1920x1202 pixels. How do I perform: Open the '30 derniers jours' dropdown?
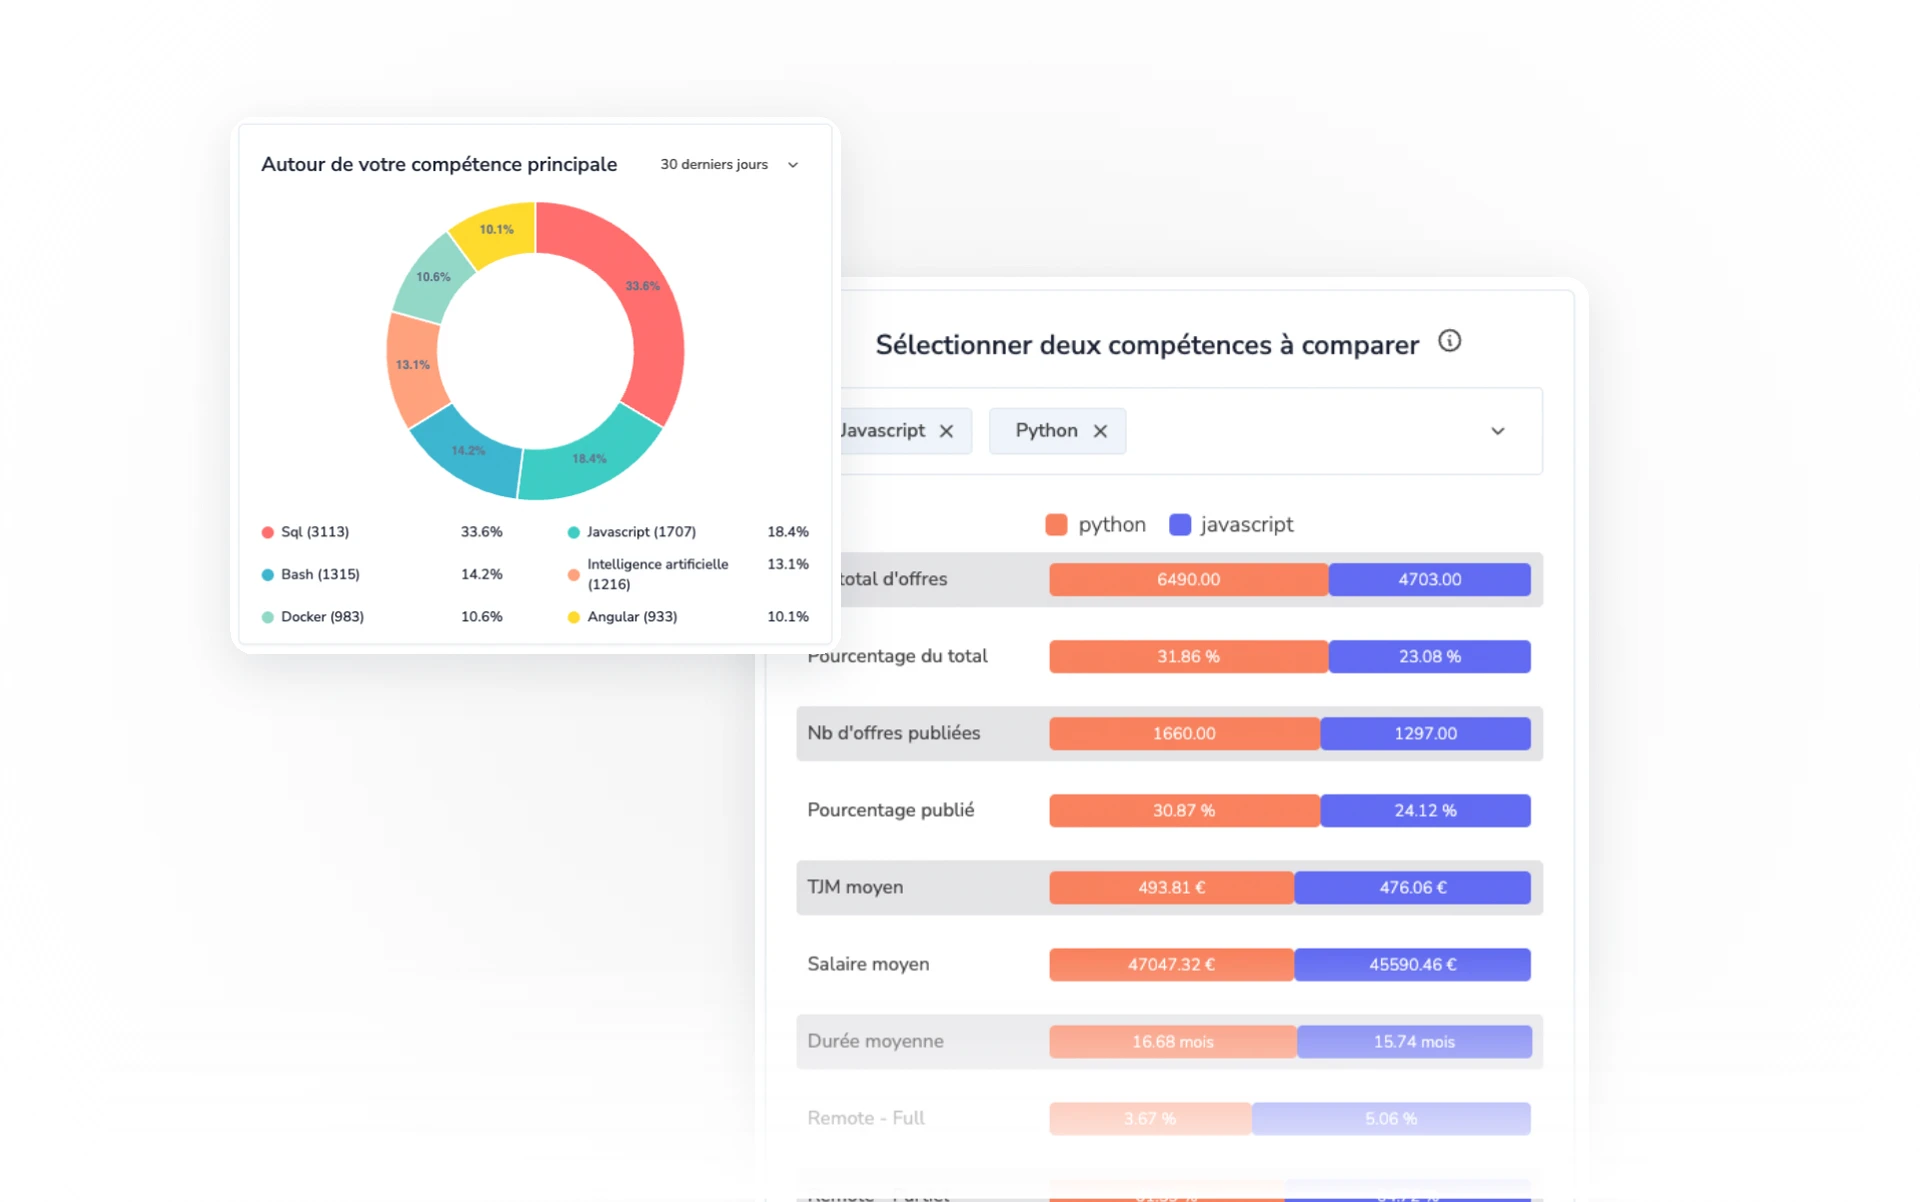tap(727, 164)
